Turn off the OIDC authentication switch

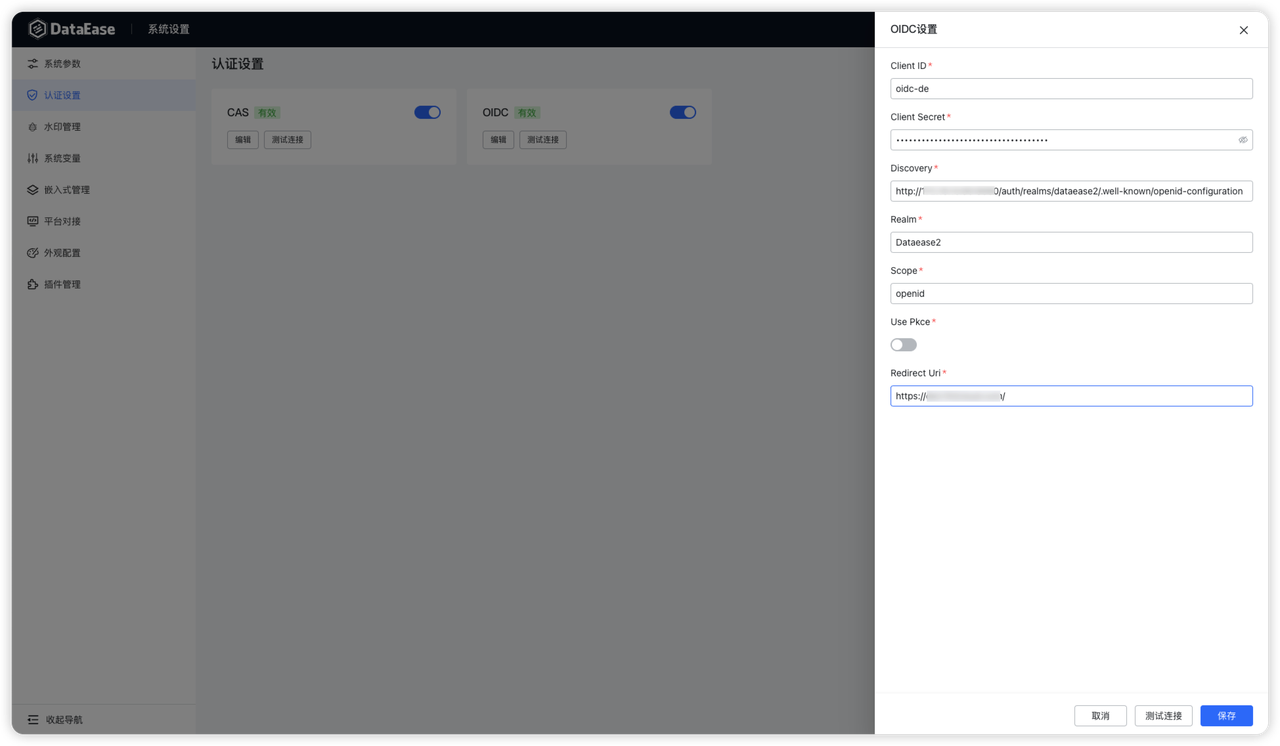coord(683,113)
